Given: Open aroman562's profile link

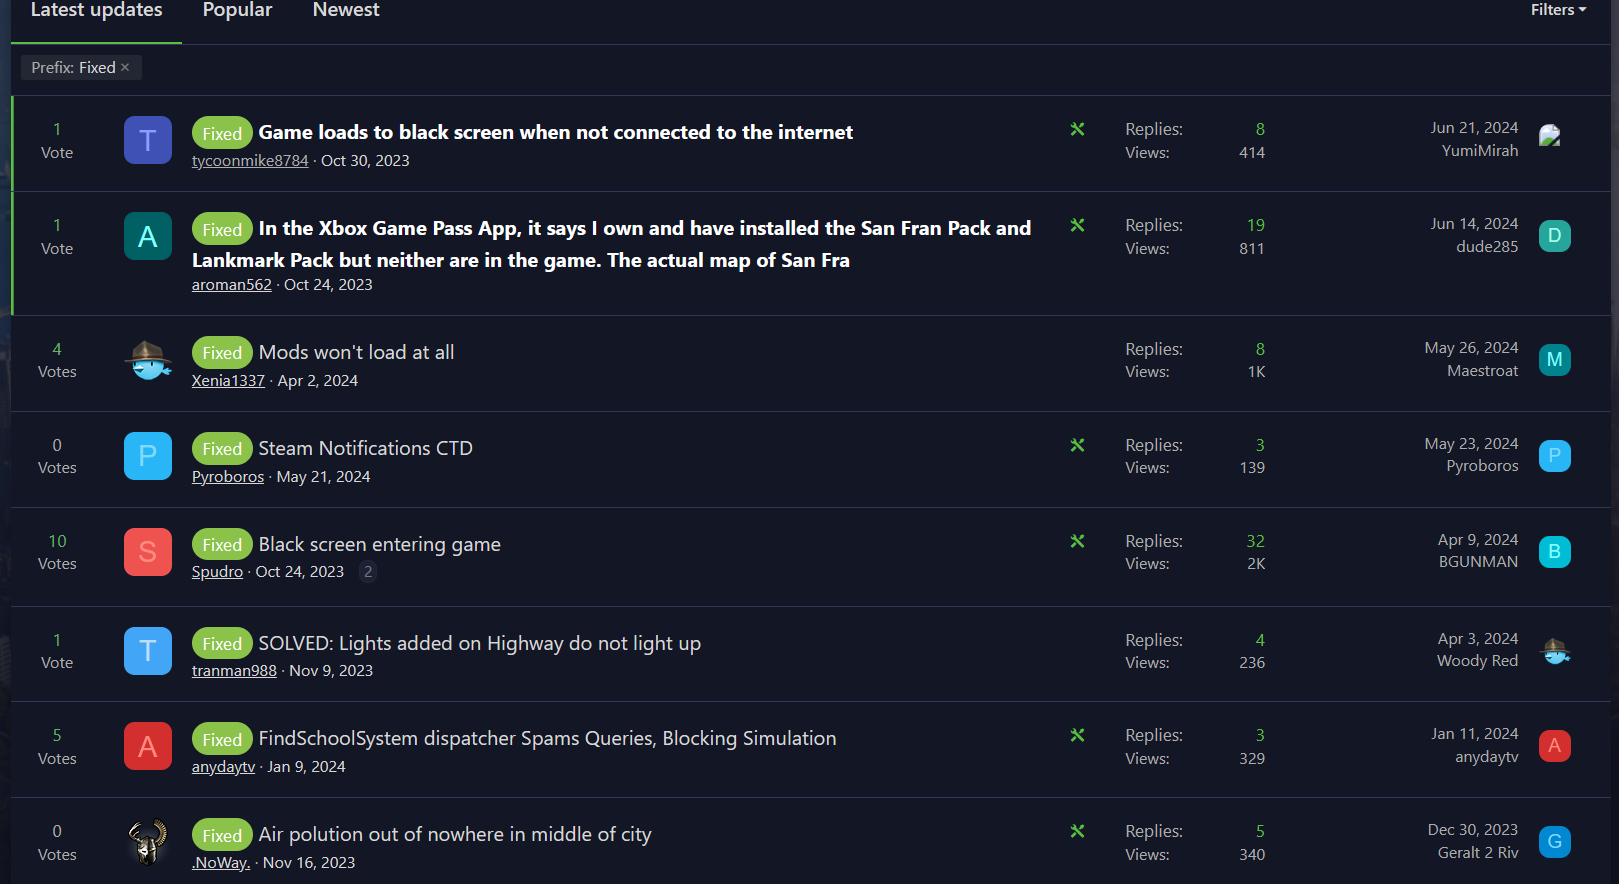Looking at the screenshot, I should click(x=231, y=284).
